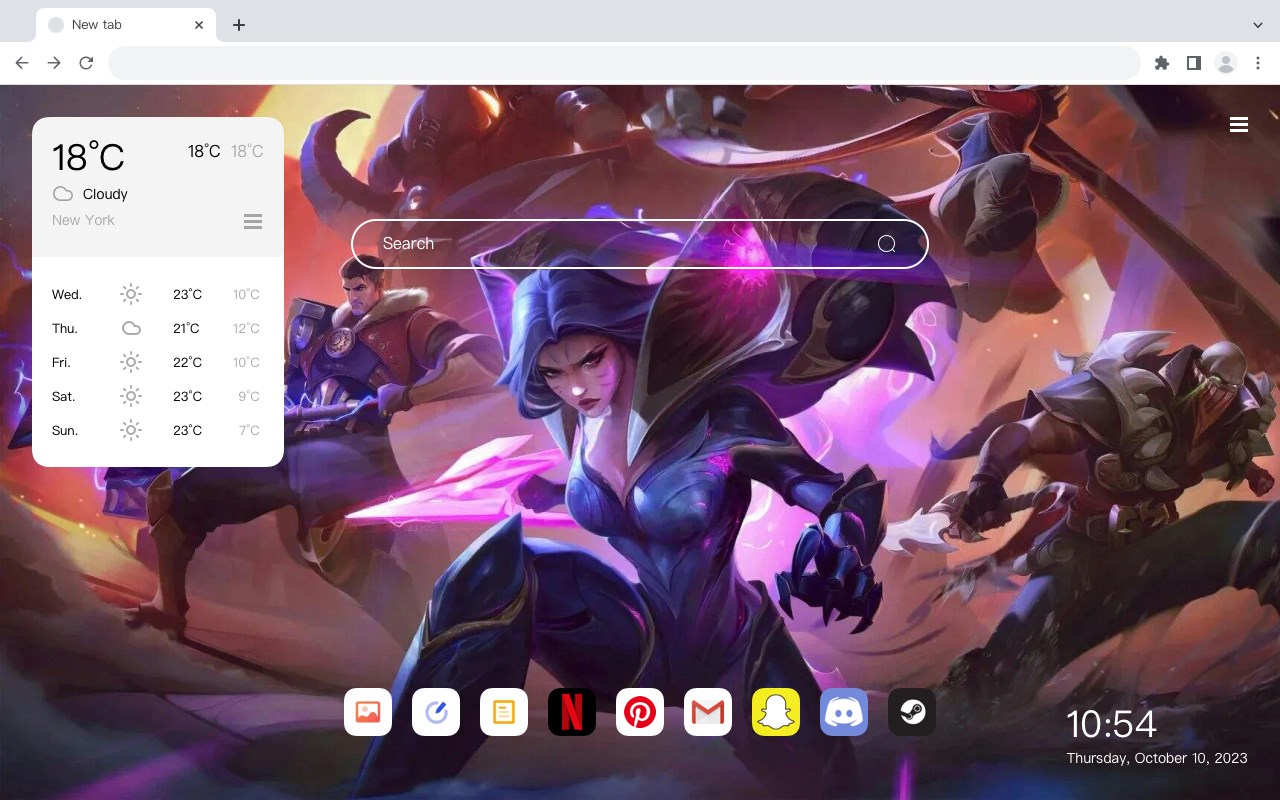The height and width of the screenshot is (800, 1280).
Task: Click the sun icon in Wed. row
Action: [131, 294]
